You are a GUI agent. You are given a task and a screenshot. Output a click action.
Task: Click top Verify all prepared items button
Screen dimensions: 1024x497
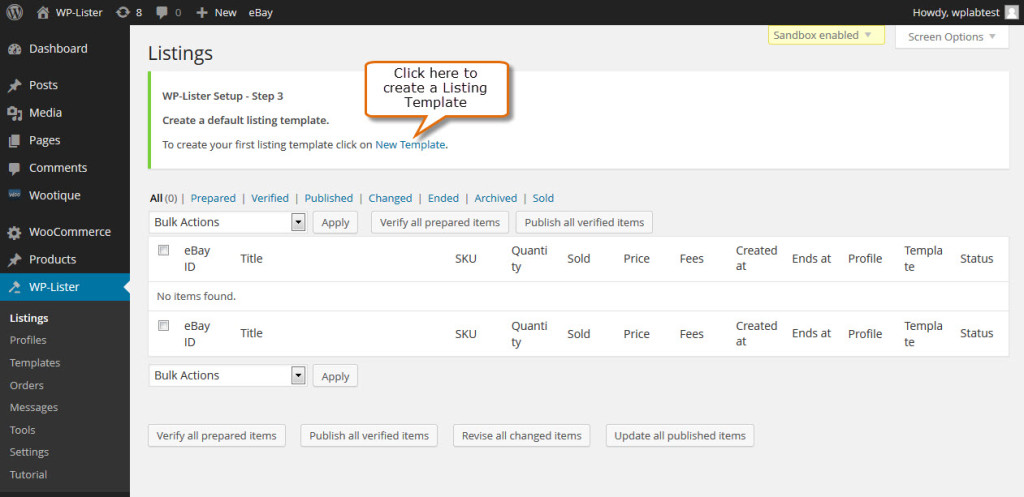[x=440, y=223]
